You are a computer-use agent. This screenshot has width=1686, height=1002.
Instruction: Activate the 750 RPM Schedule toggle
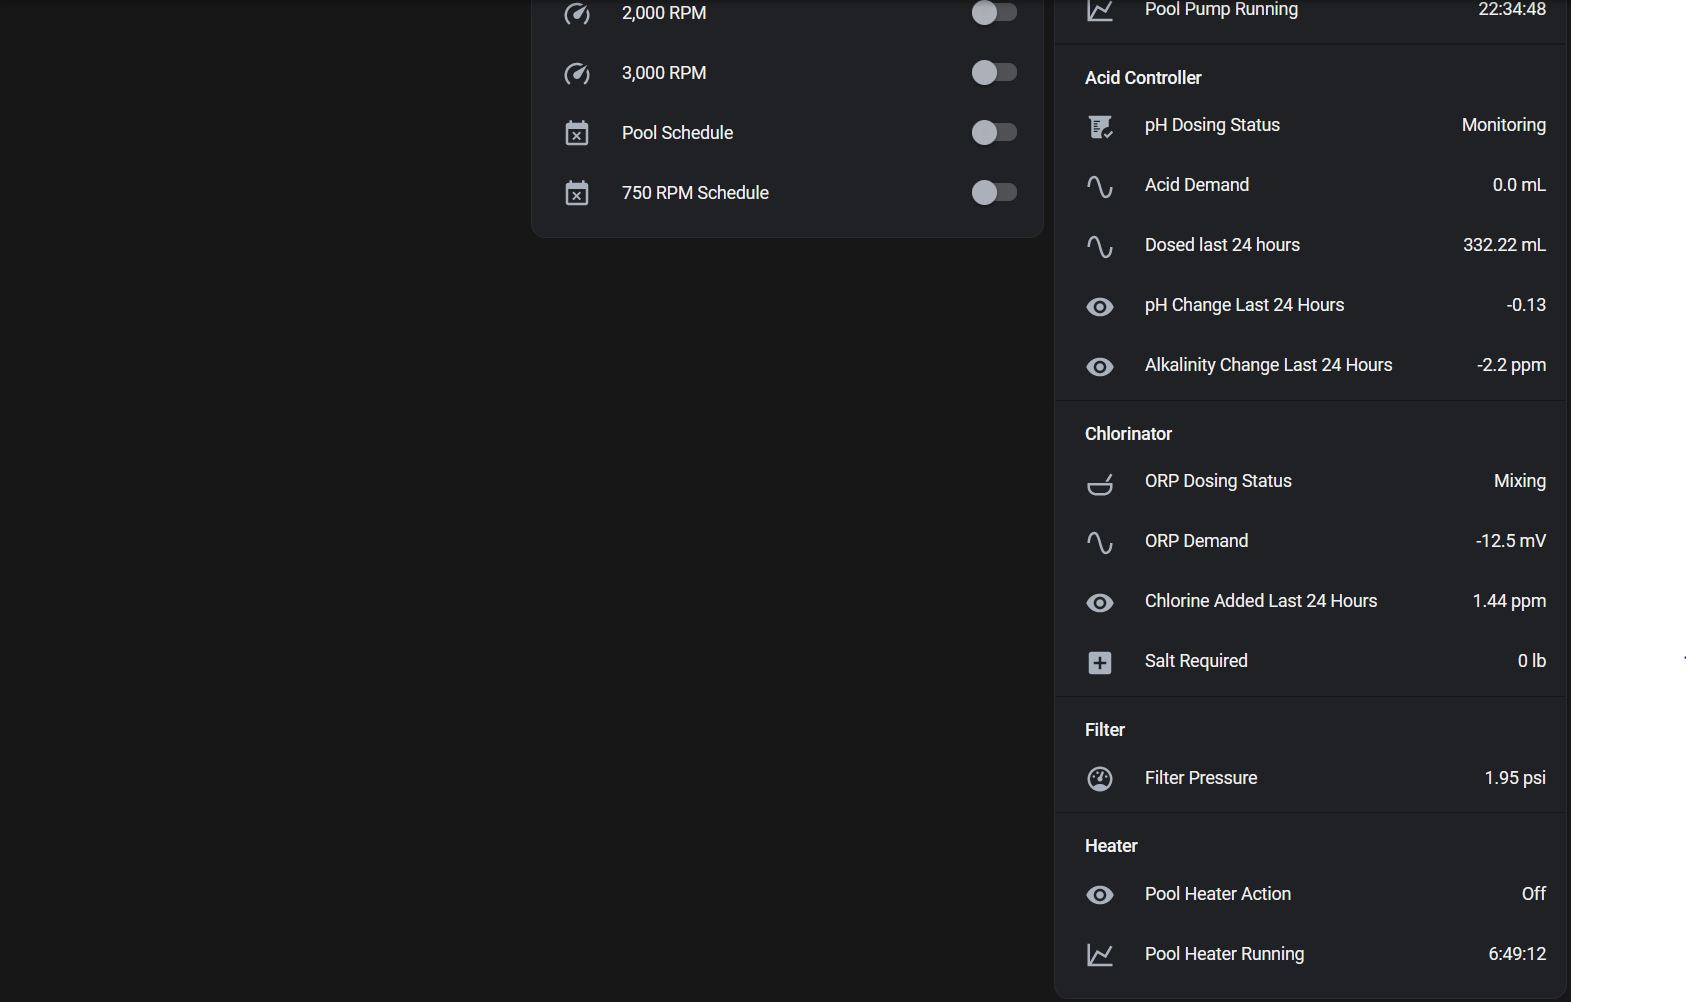pyautogui.click(x=994, y=192)
